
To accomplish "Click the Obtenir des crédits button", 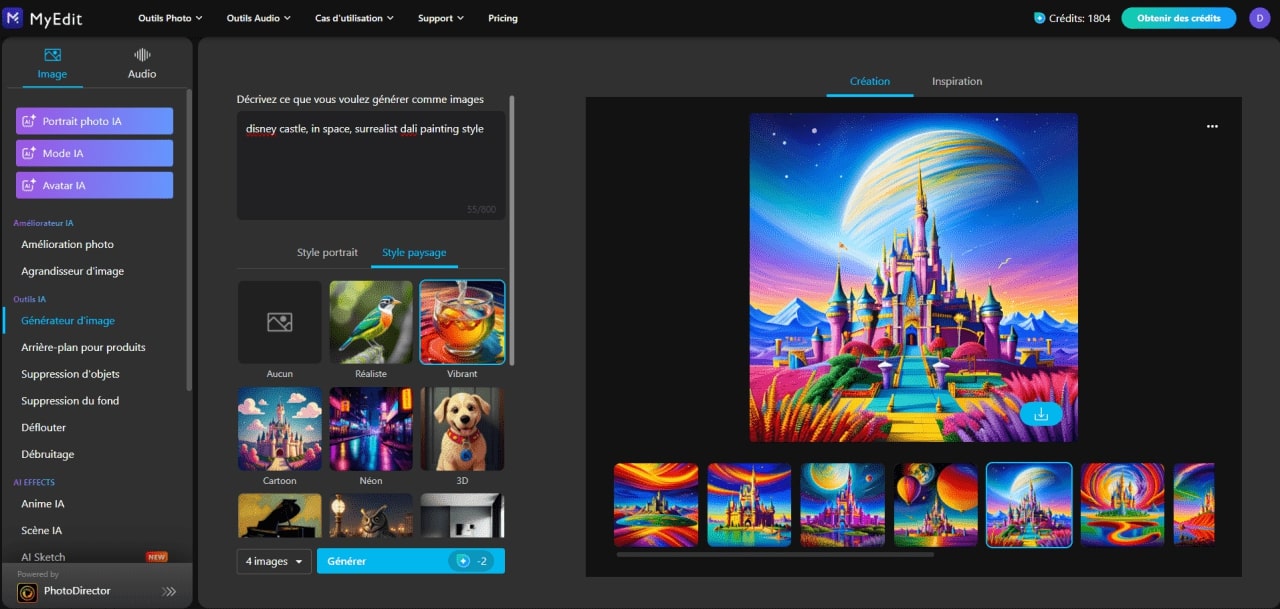I will coord(1178,17).
